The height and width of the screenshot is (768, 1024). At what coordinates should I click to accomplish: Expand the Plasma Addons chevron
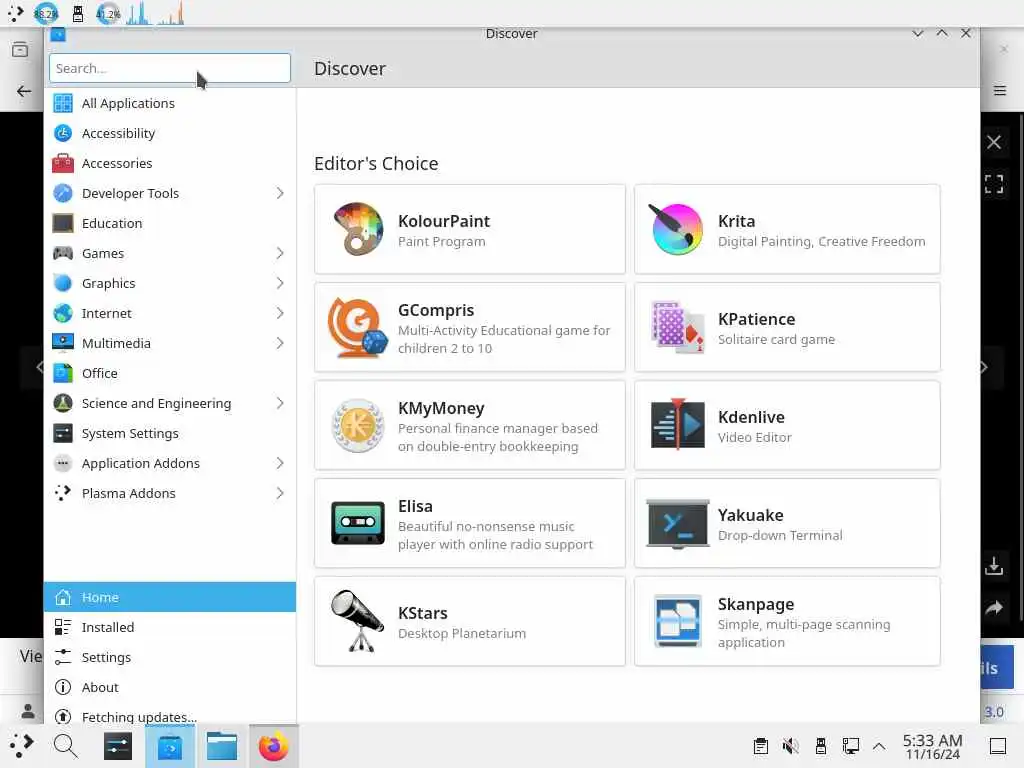click(280, 494)
